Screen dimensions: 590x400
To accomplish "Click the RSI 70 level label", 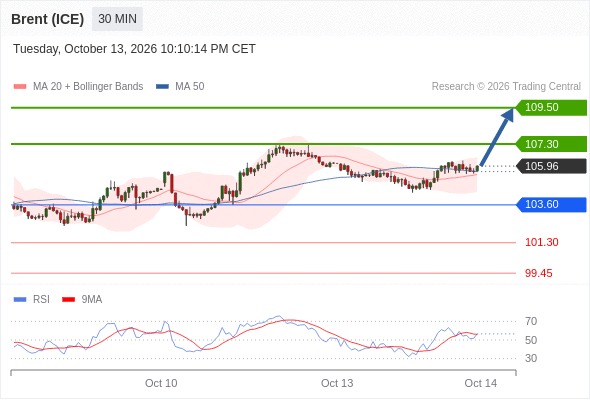I will coord(531,321).
